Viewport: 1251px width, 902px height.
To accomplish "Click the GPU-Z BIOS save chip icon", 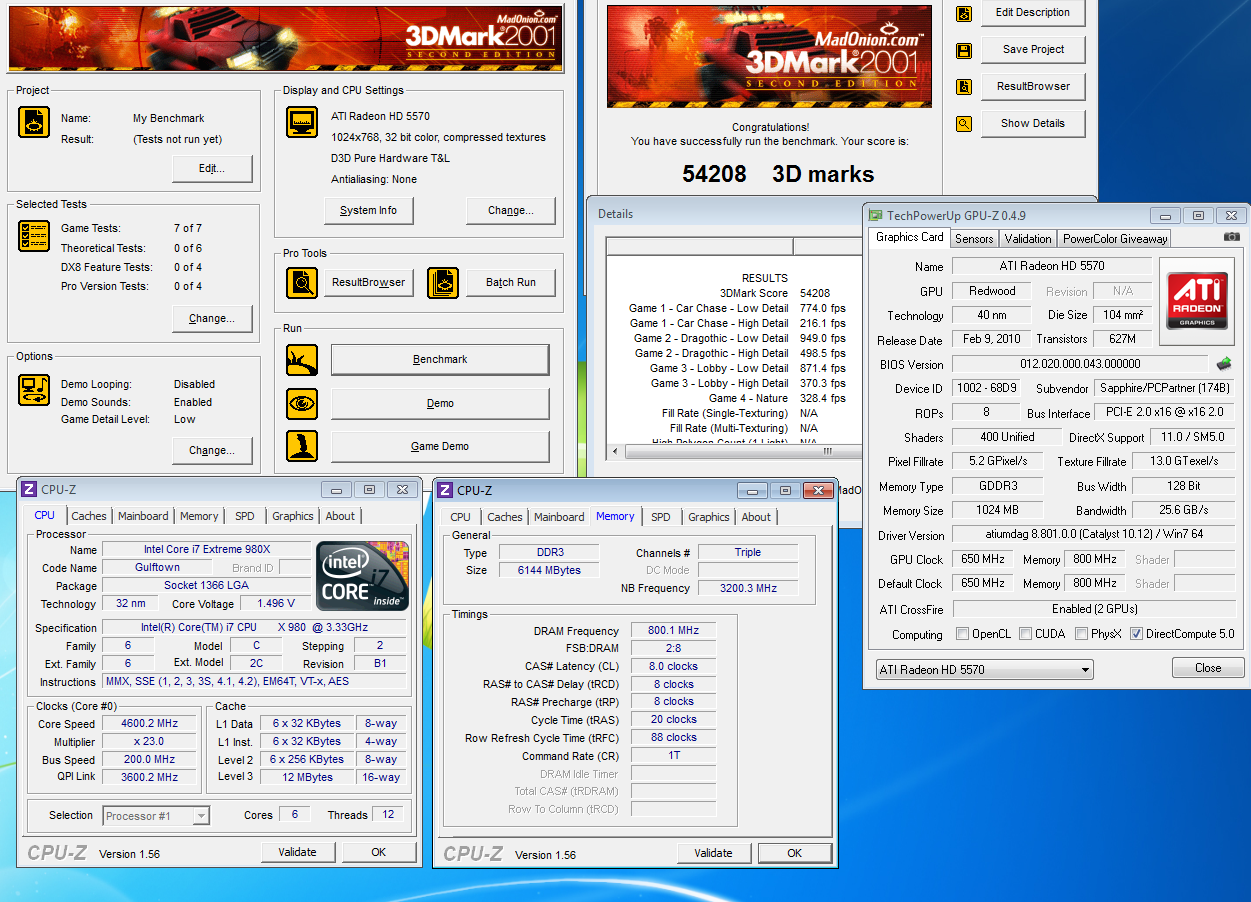I will click(x=1224, y=363).
